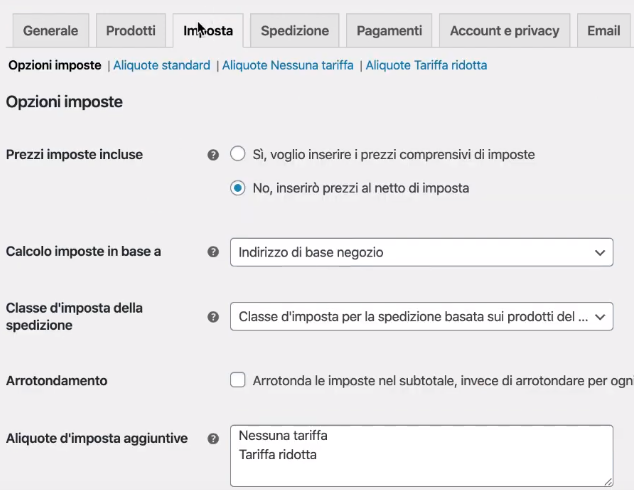This screenshot has width=634, height=490.
Task: Go to the Spedizione tab
Action: pos(295,31)
